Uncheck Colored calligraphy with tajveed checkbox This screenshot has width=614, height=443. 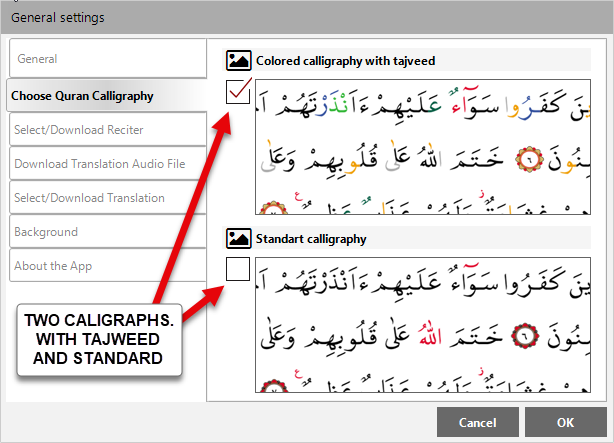238,92
